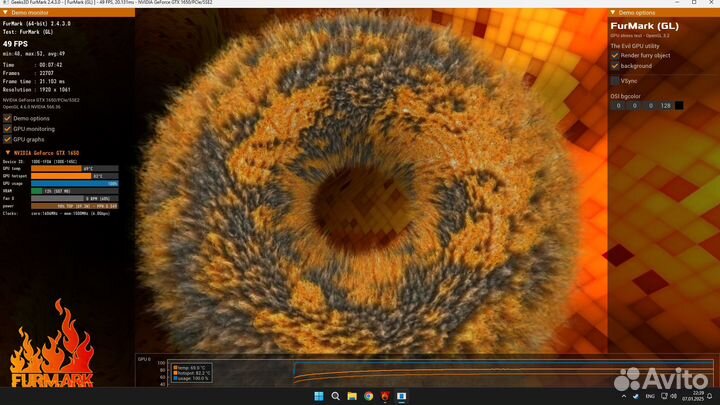The height and width of the screenshot is (405, 720).
Task: Uncheck Render furry object
Action: (615, 56)
